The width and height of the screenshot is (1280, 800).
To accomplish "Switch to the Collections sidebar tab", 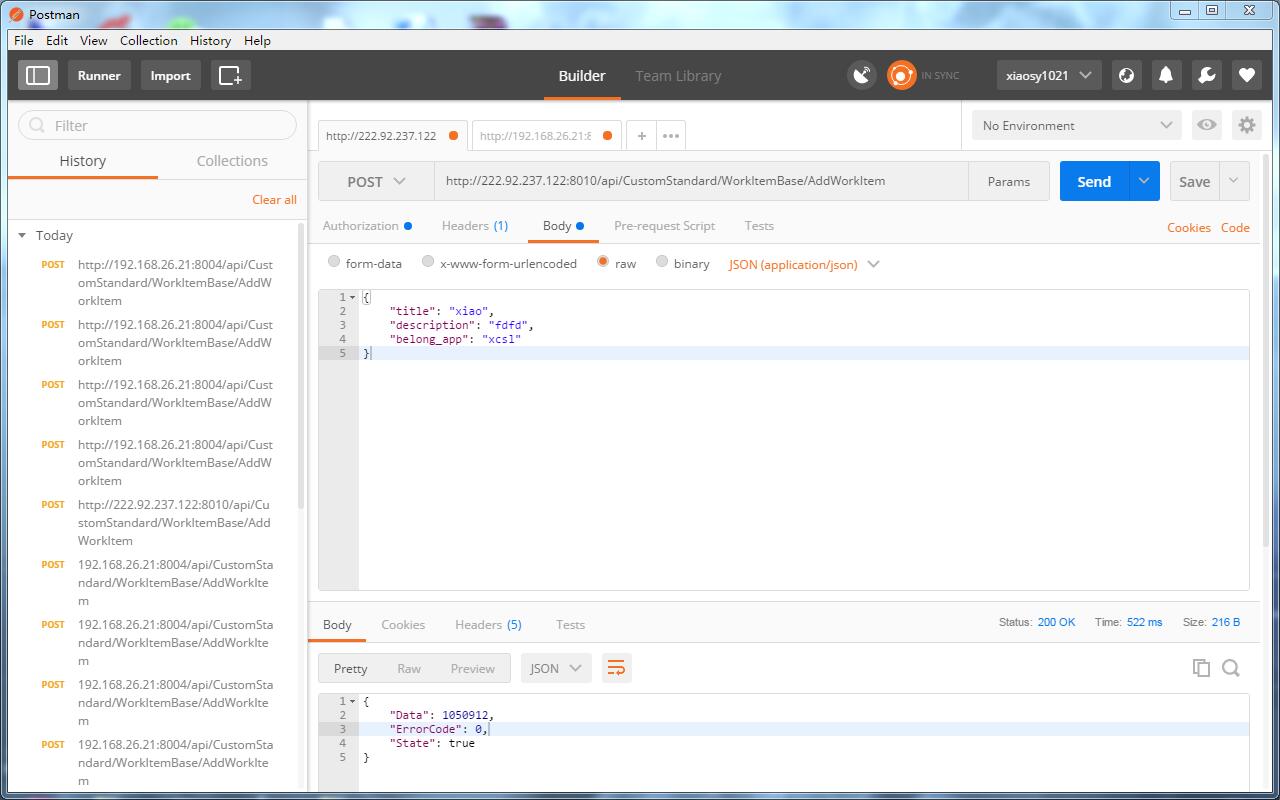I will [x=232, y=160].
